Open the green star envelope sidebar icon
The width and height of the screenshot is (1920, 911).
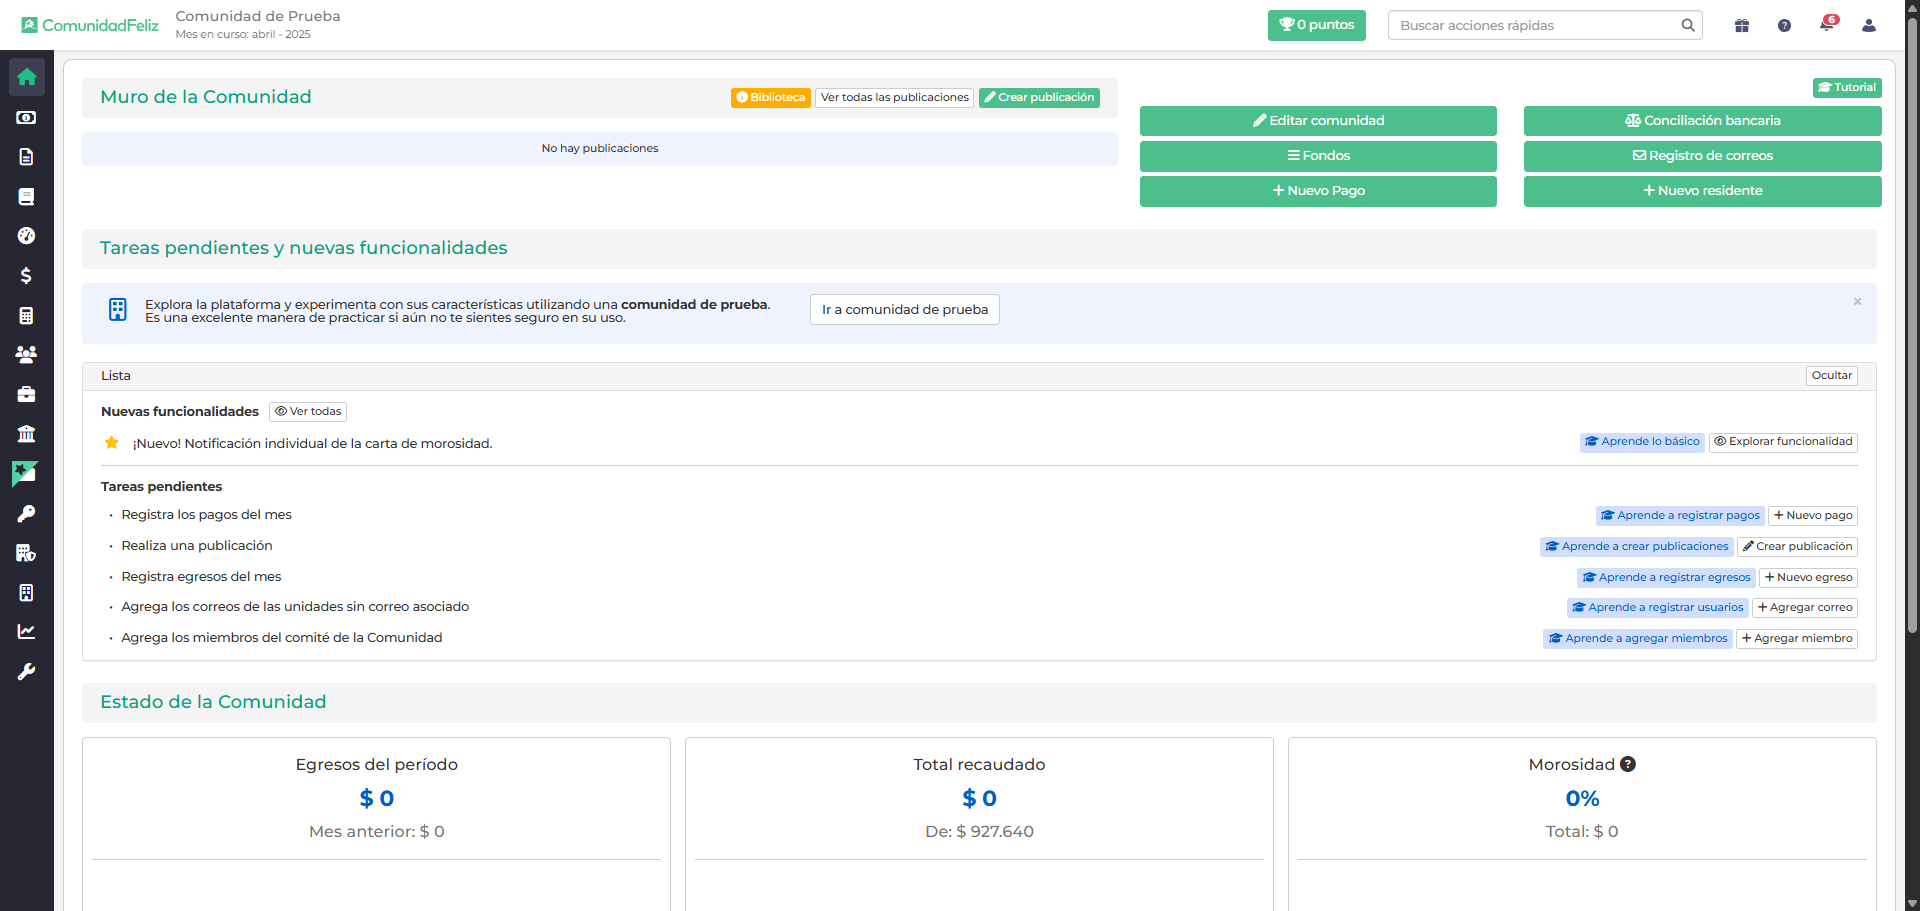25,473
